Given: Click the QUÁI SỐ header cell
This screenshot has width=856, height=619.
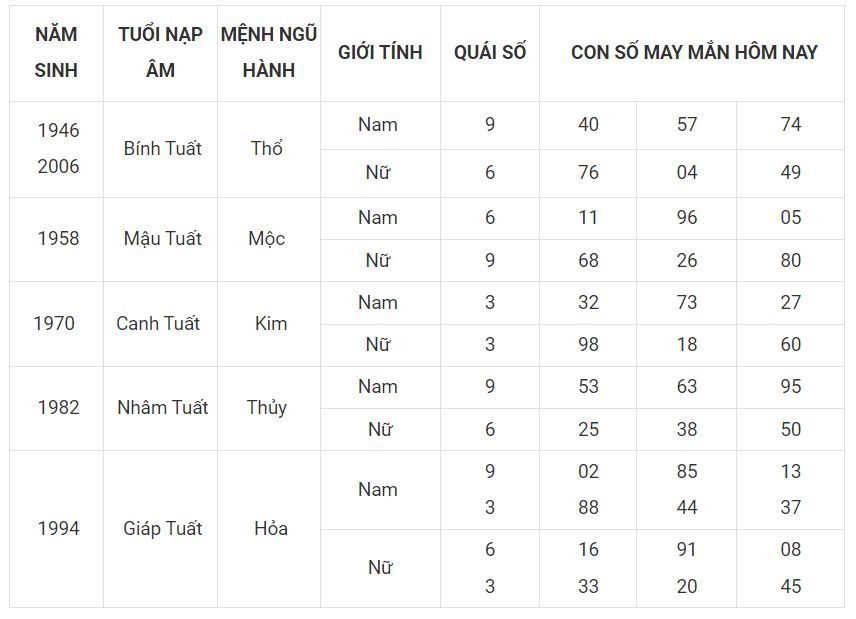Looking at the screenshot, I should click(490, 53).
